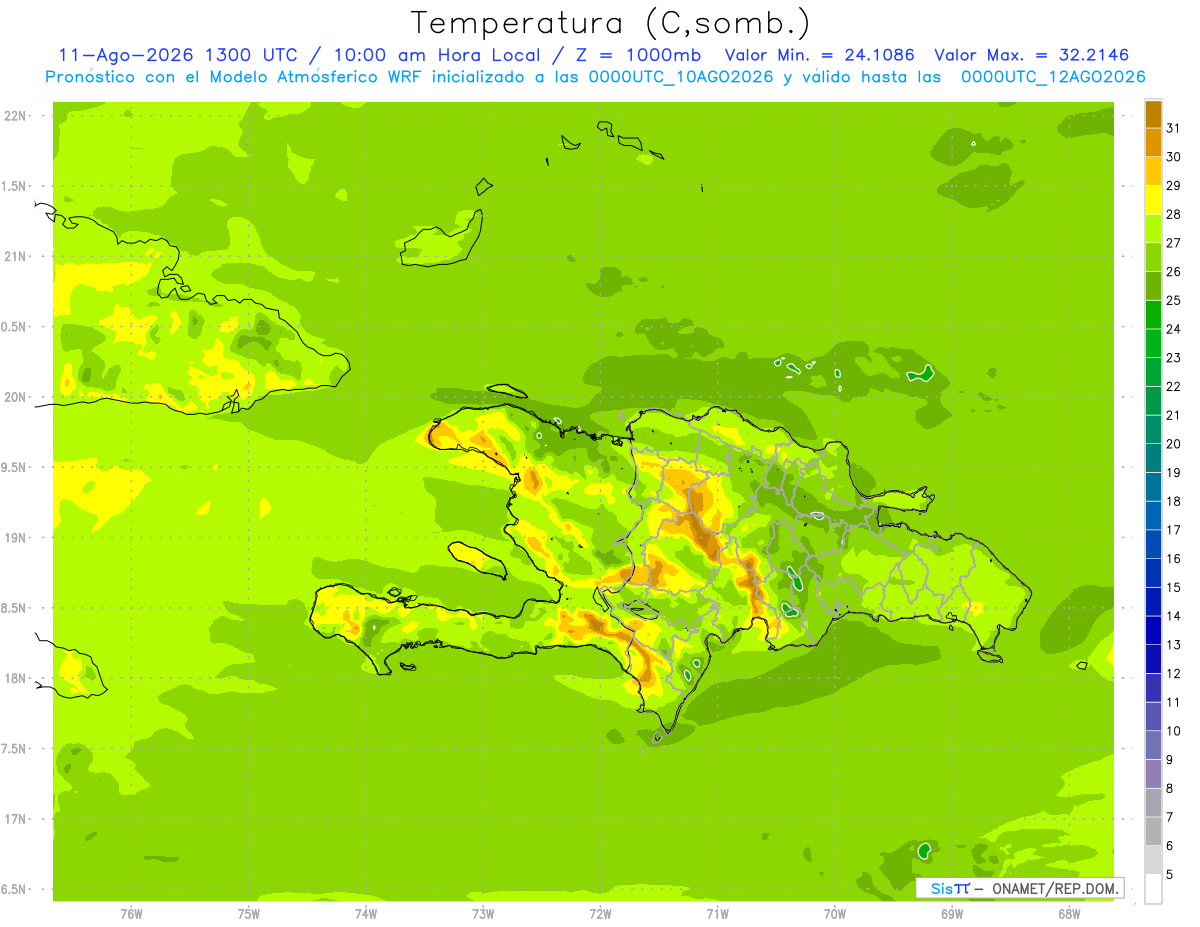Click the latitude label "22N"
This screenshot has width=1200, height=927.
tap(15, 116)
